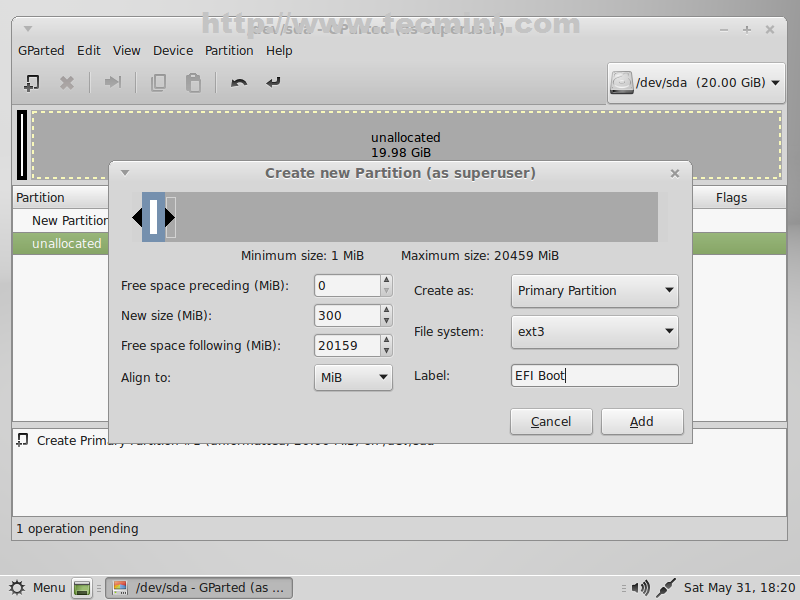Open the dialog window menu triangle
This screenshot has width=800, height=600.
pos(125,173)
